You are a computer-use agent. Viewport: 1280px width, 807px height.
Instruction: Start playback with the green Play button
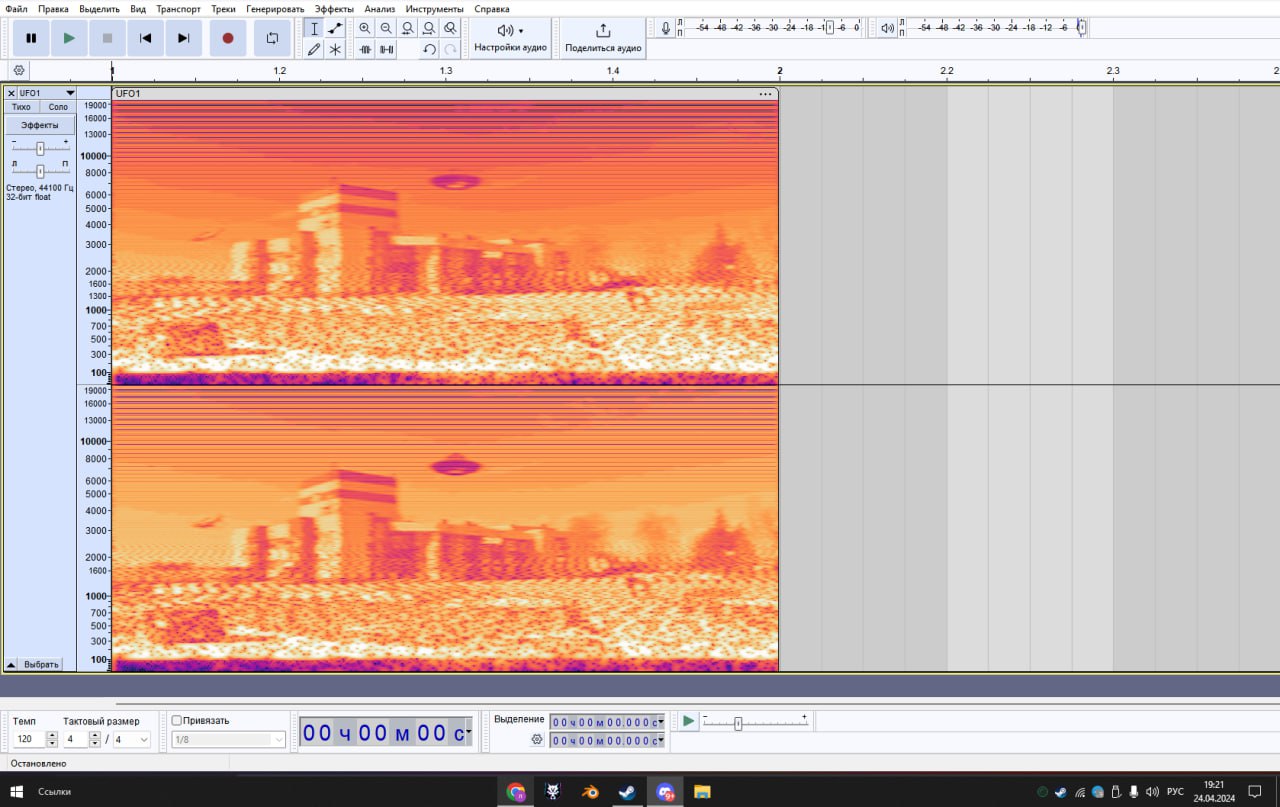[x=69, y=38]
